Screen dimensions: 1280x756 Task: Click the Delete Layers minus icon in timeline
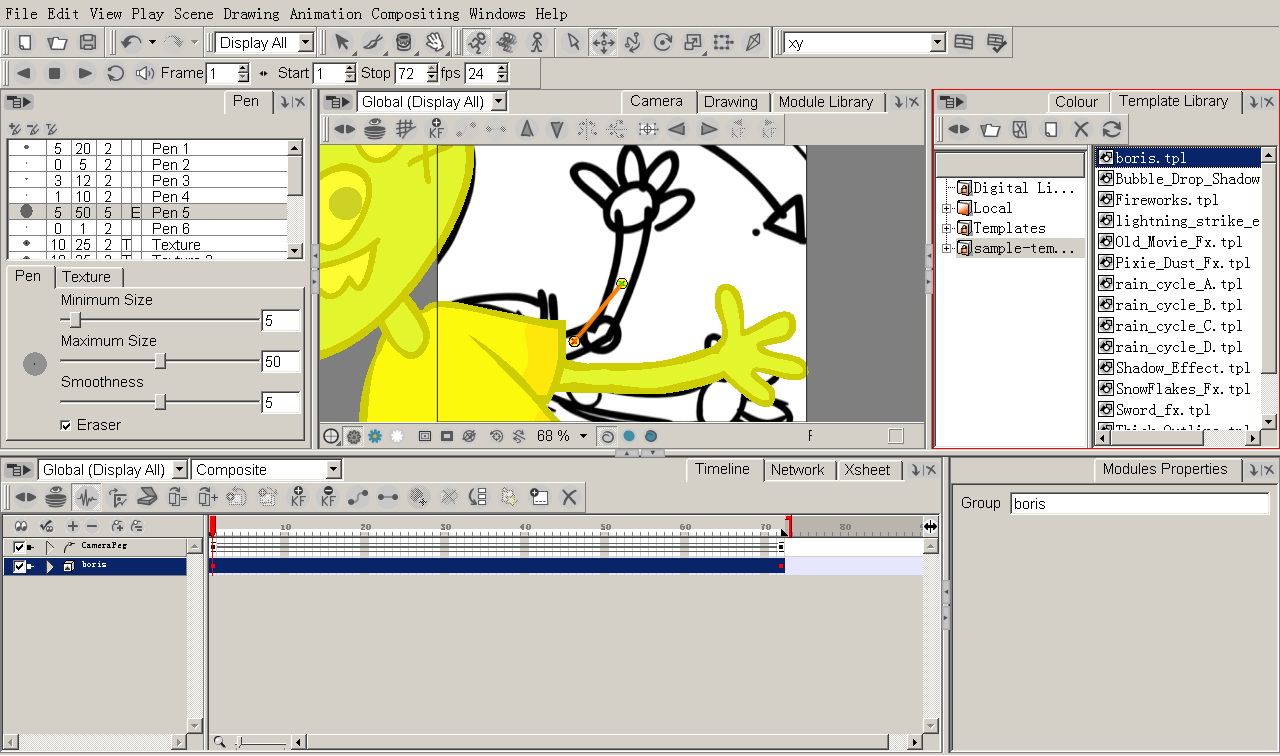click(x=92, y=526)
